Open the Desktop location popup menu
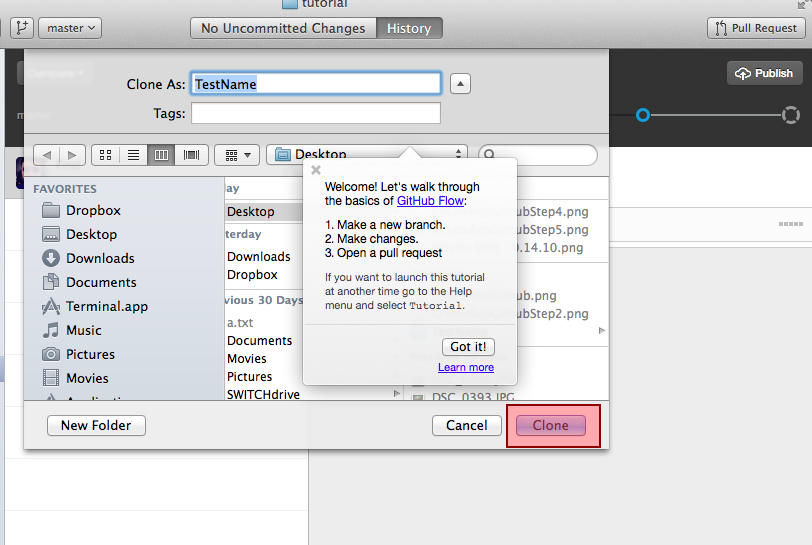The height and width of the screenshot is (545, 812). point(367,154)
